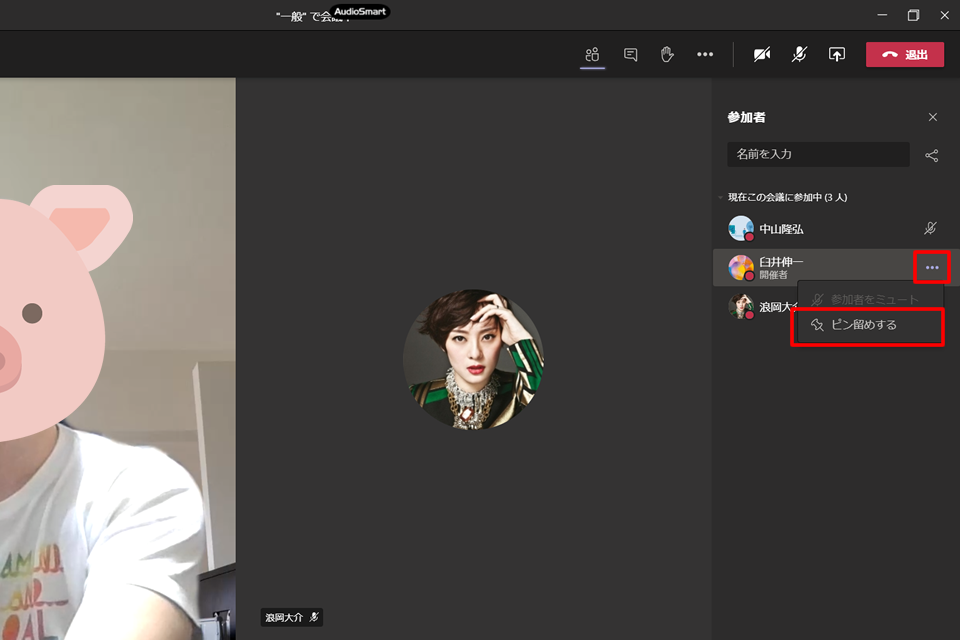This screenshot has height=640, width=960.
Task: Click the muted mic icon next to 中山隆弘
Action: click(931, 228)
